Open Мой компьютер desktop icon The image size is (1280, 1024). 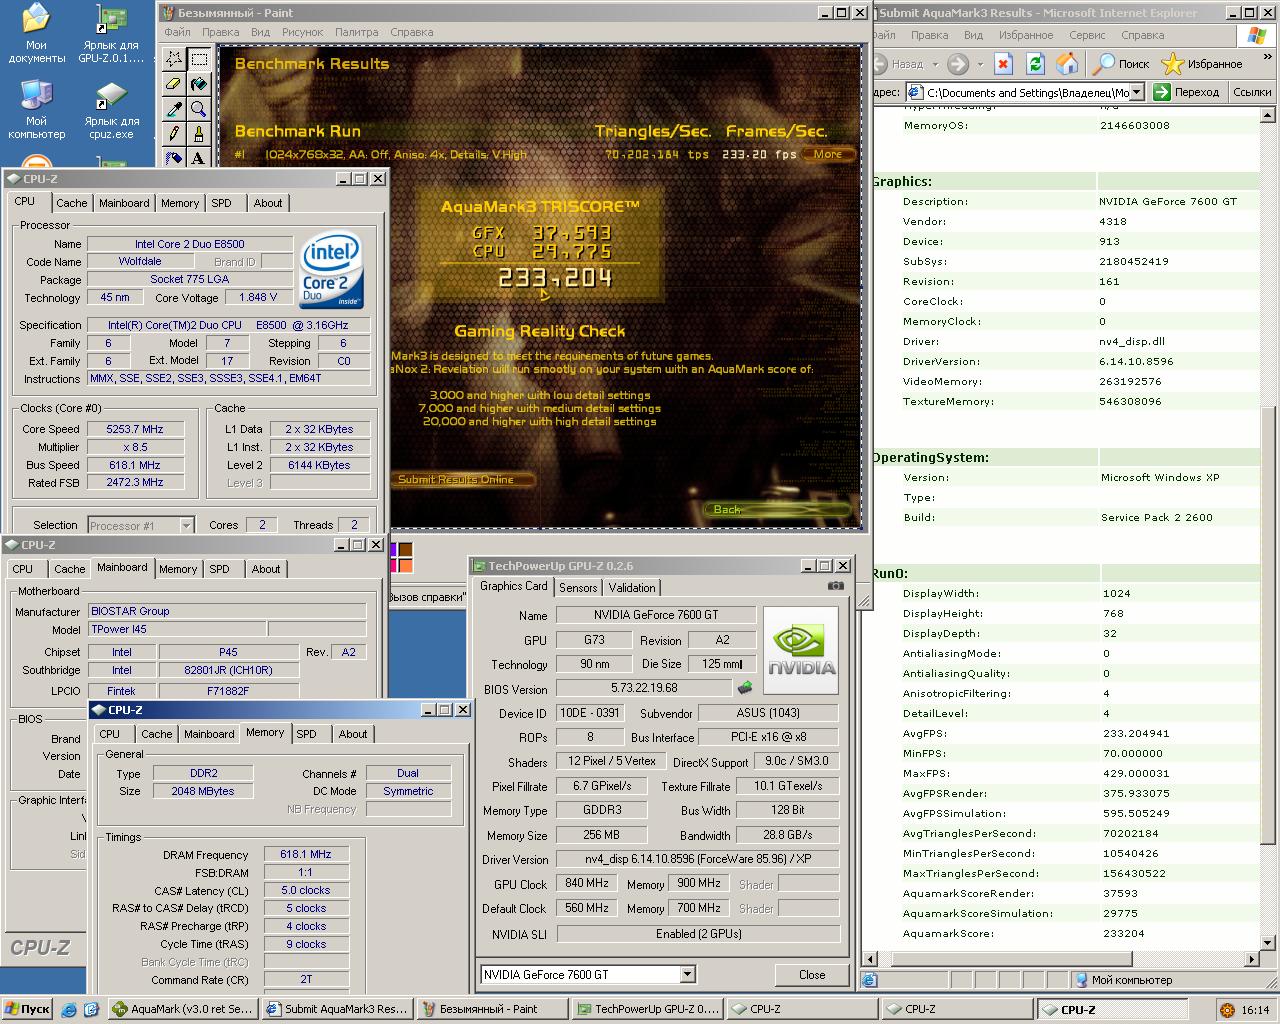point(36,109)
